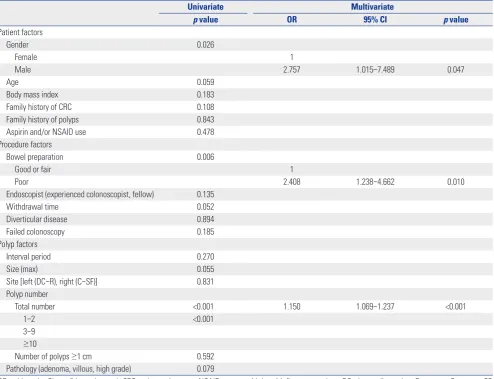494x379 pixels.
Task: Click the Diverticular disease label
Action: click(x=37, y=219)
